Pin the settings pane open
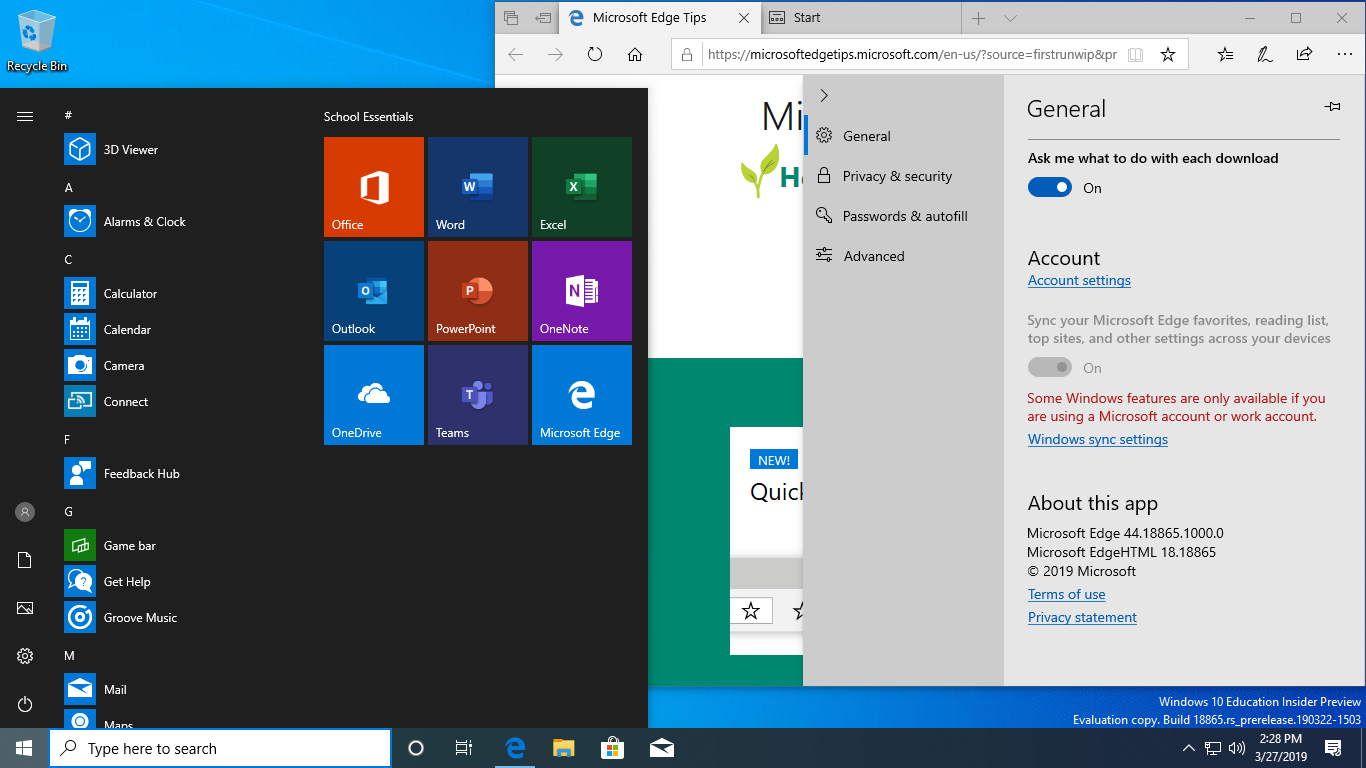This screenshot has width=1366, height=768. pos(1332,106)
